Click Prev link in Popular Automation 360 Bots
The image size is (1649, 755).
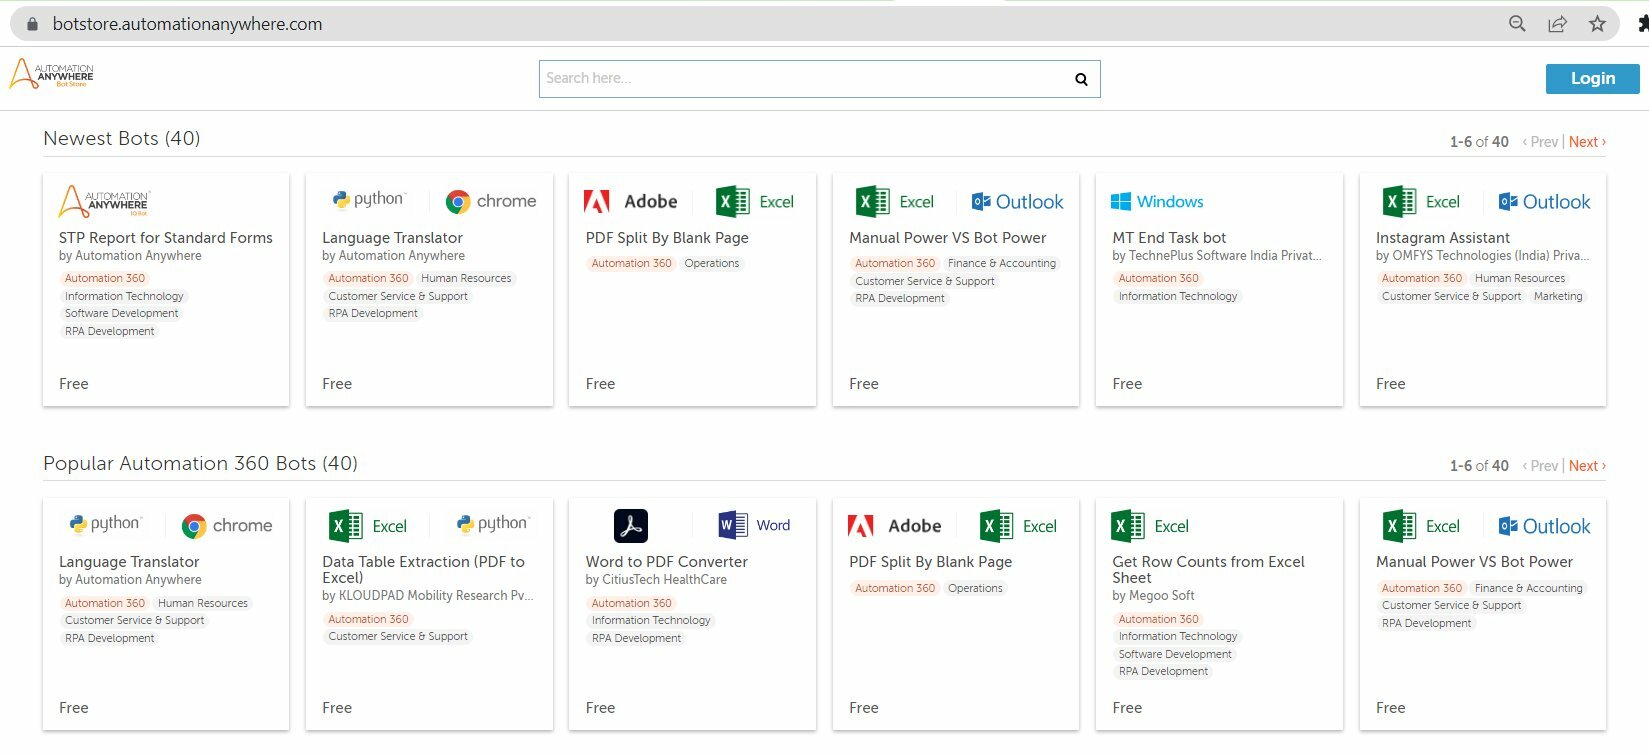pos(1541,466)
